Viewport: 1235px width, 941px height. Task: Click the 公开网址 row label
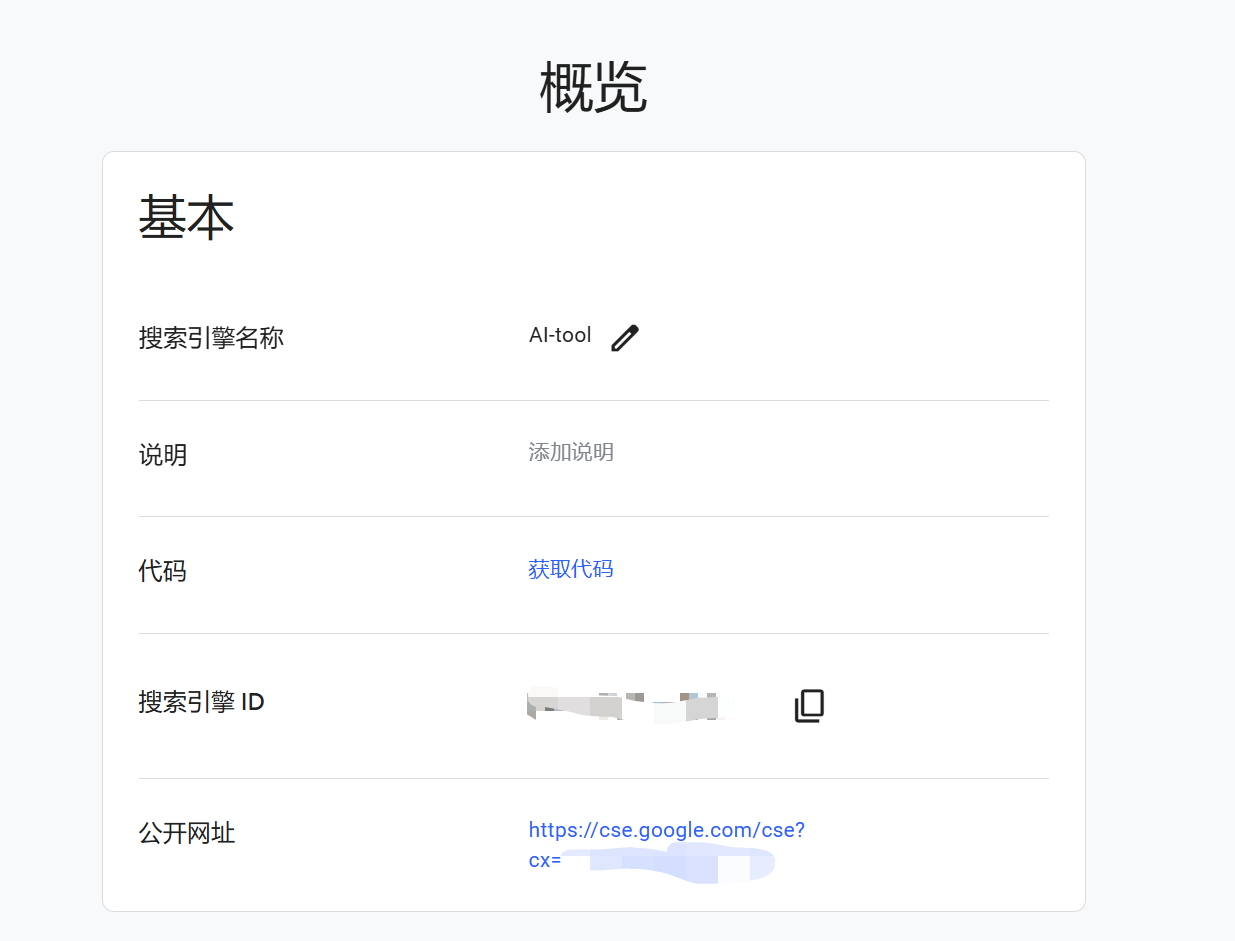point(187,832)
